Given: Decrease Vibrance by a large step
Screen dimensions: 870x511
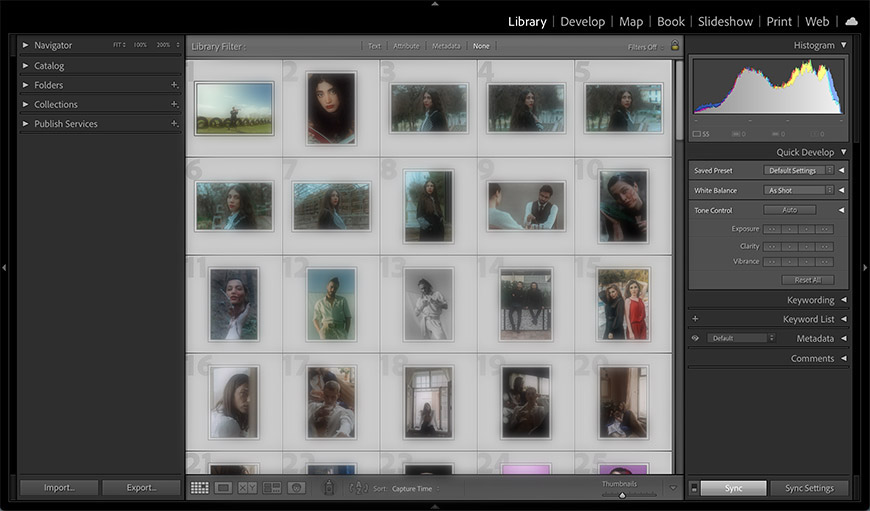Looking at the screenshot, I should coord(772,262).
